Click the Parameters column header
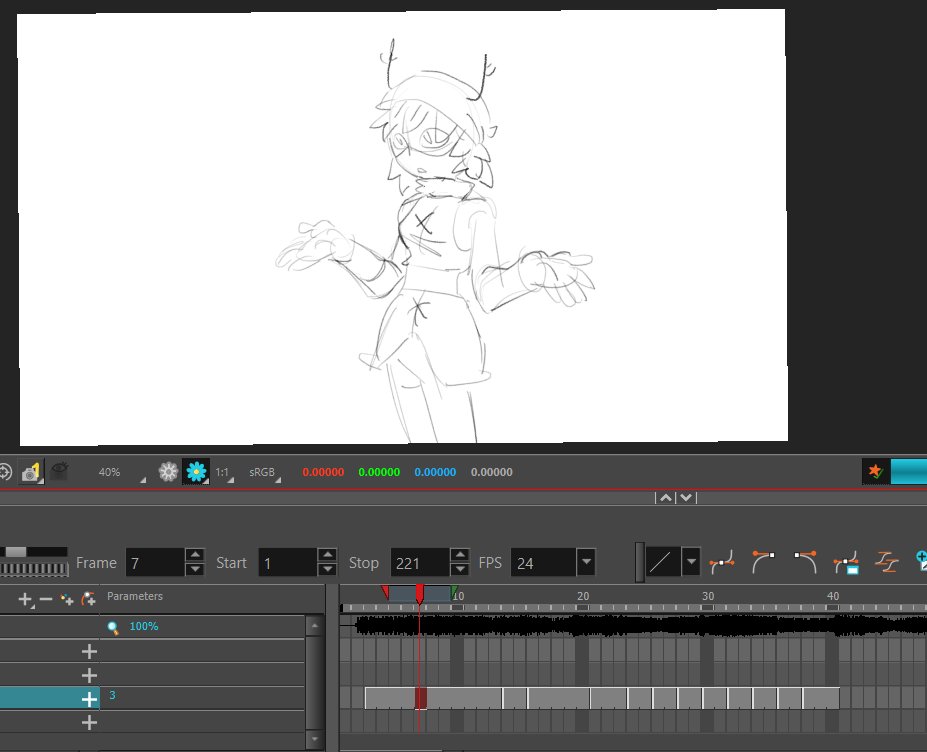This screenshot has height=752, width=927. click(135, 597)
